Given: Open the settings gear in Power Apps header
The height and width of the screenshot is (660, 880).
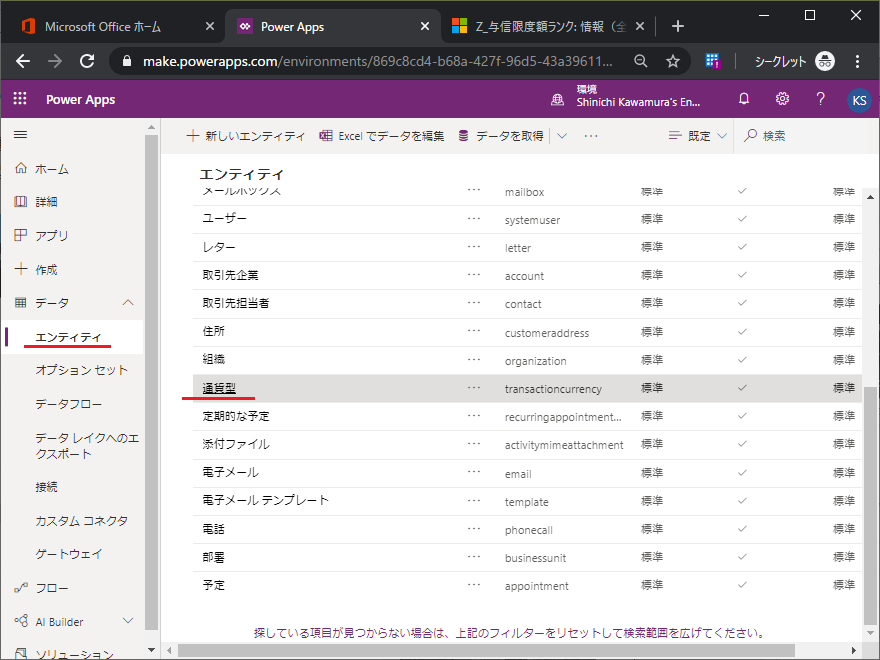Looking at the screenshot, I should pos(782,99).
